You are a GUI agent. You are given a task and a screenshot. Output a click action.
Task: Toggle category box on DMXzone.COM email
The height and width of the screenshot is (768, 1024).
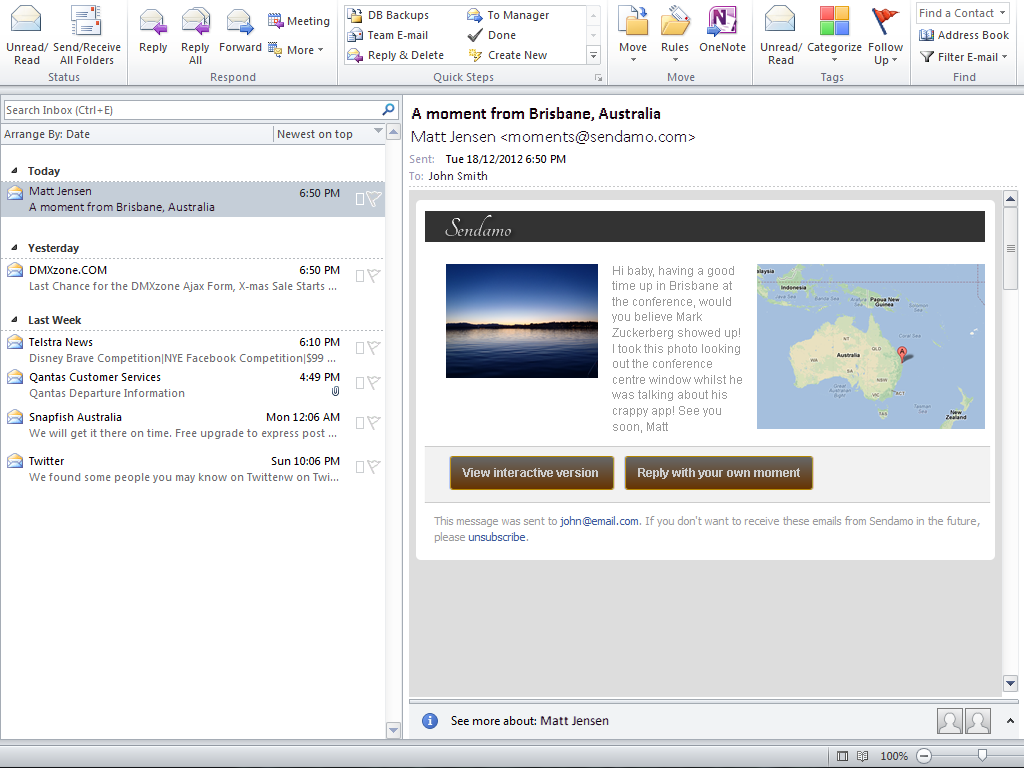tap(360, 277)
